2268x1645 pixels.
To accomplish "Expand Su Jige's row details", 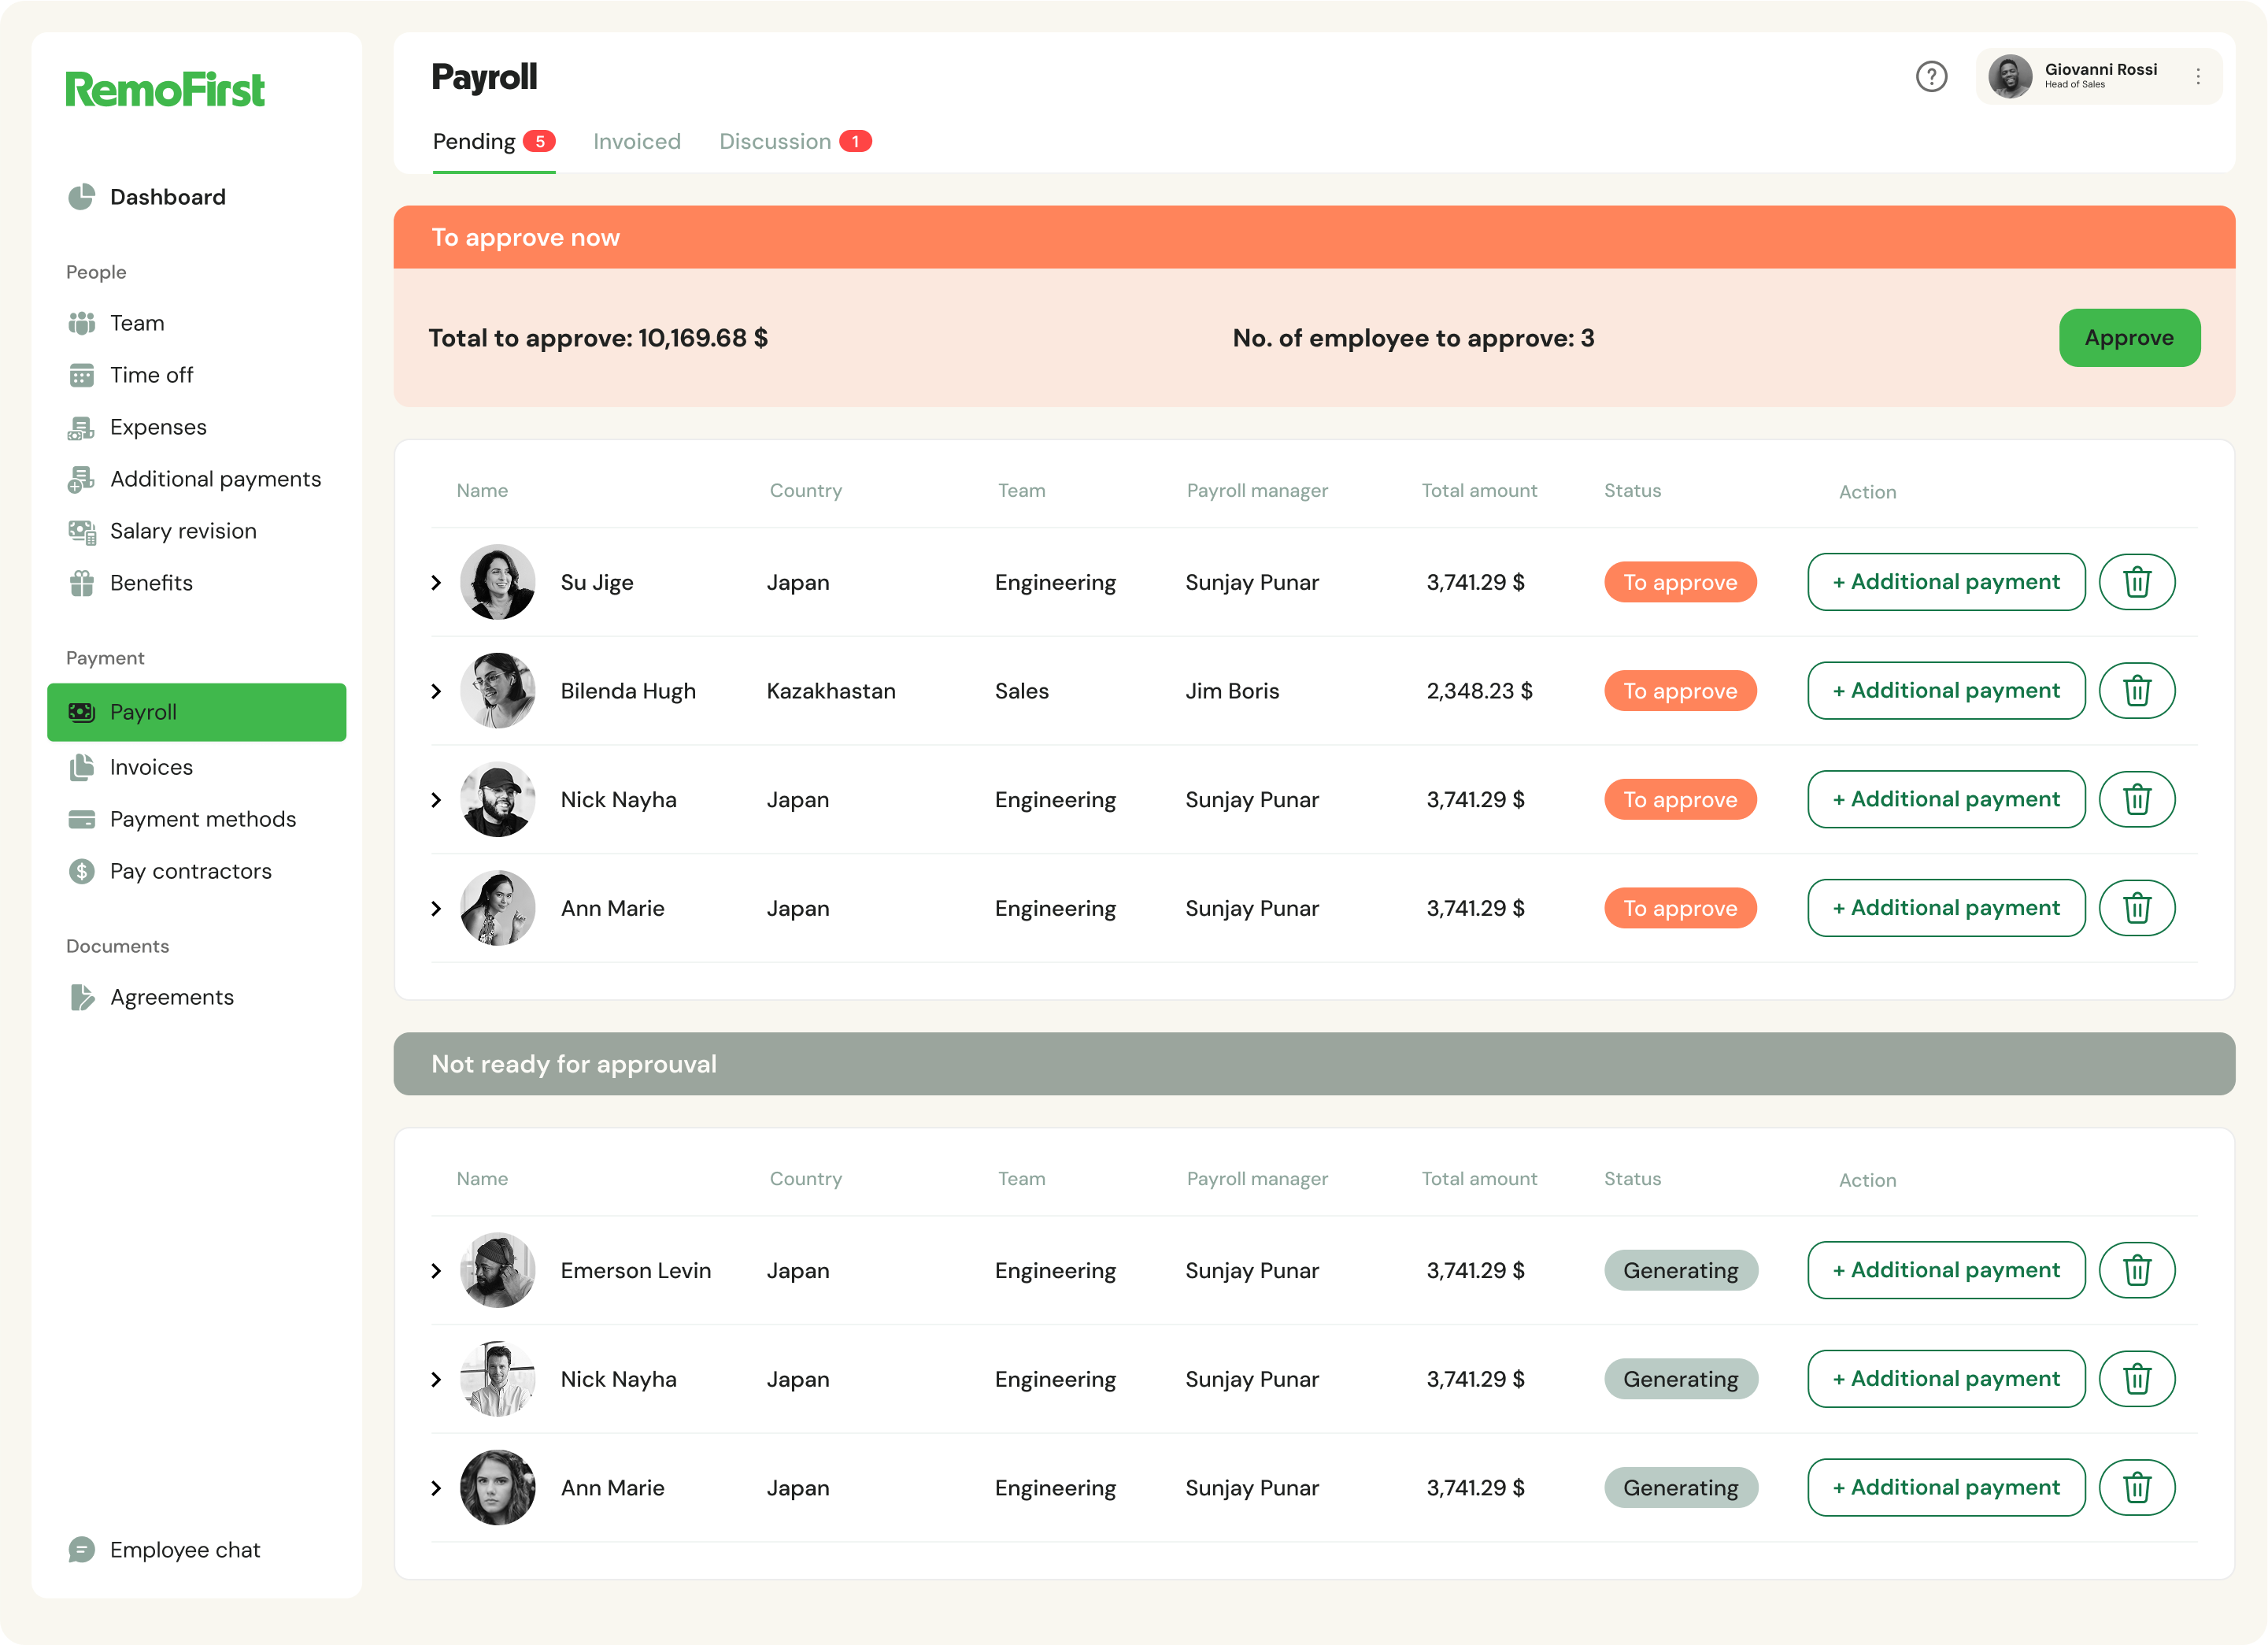I will [436, 582].
